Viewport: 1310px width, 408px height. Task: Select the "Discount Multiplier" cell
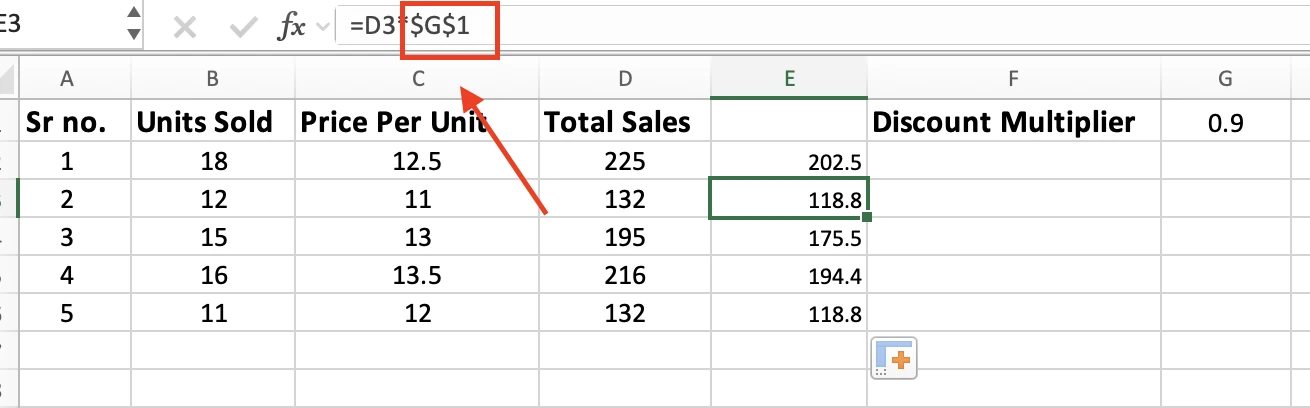click(x=1014, y=122)
